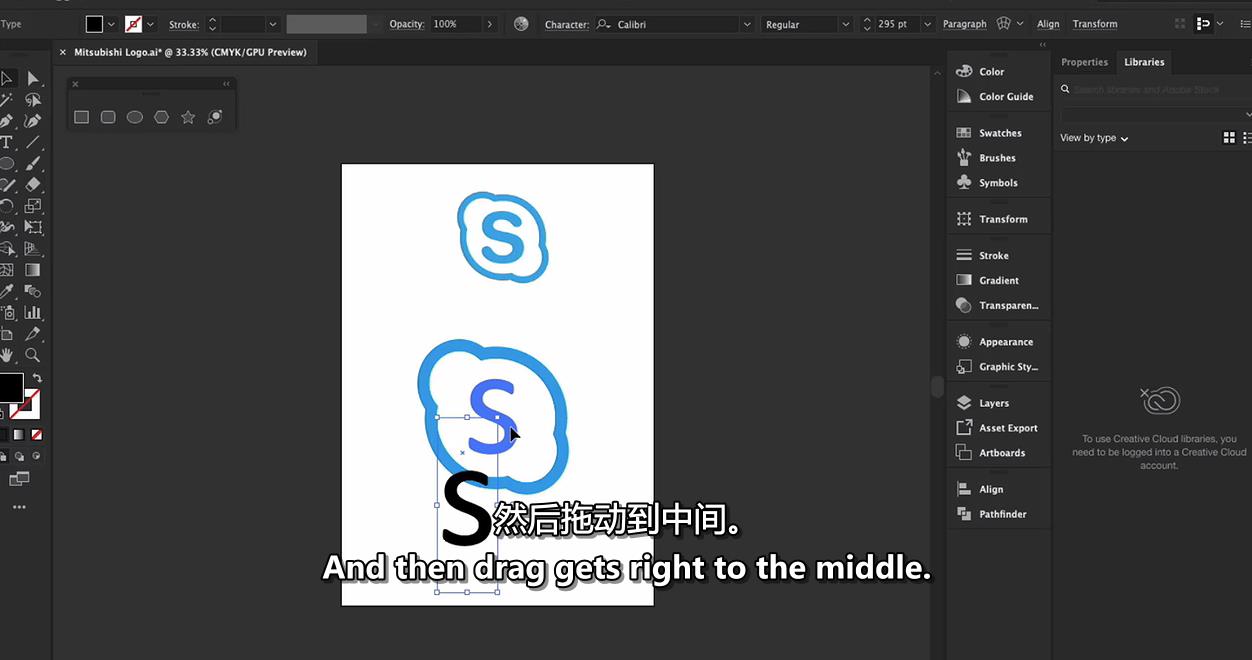Select the Direct Selection tool
The image size is (1252, 660).
coord(33,78)
